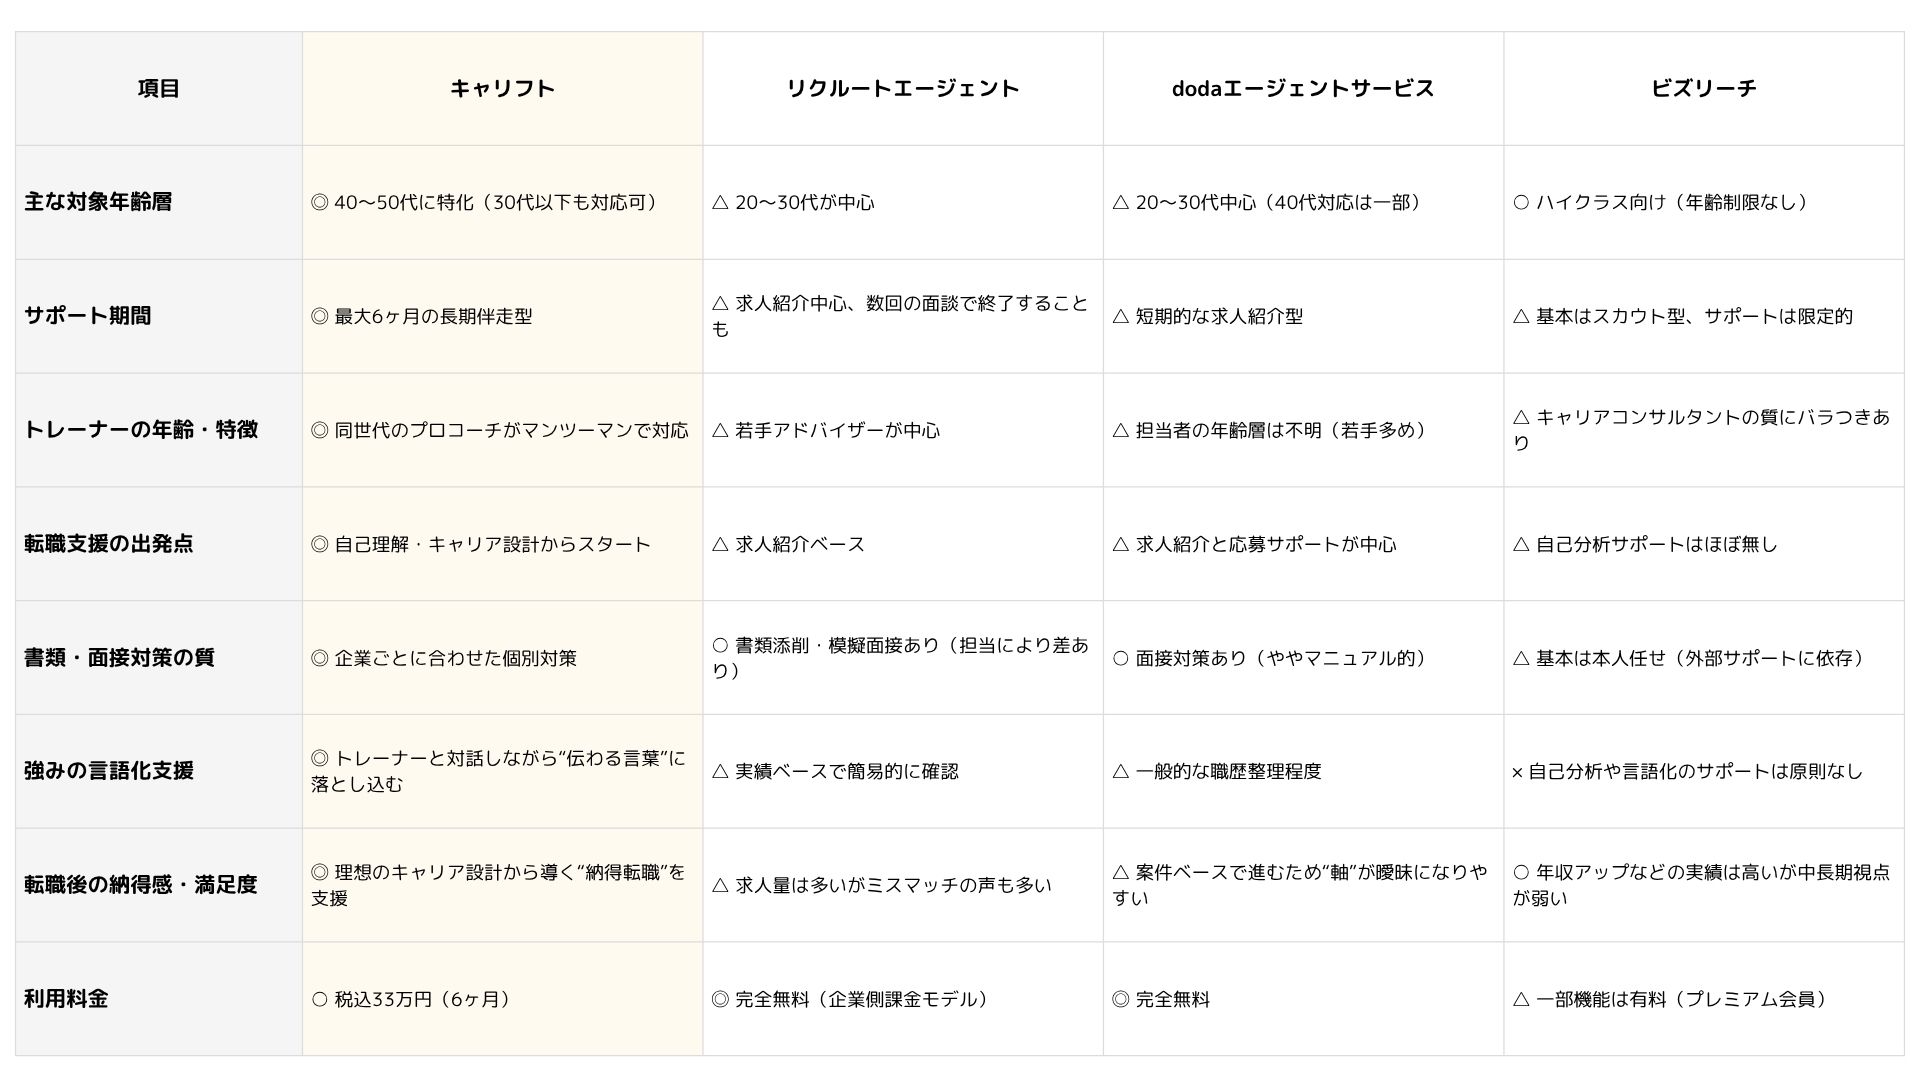This screenshot has width=1920, height=1080.
Task: Click the dodaエージェントサービス header cell
Action: coord(1303,88)
